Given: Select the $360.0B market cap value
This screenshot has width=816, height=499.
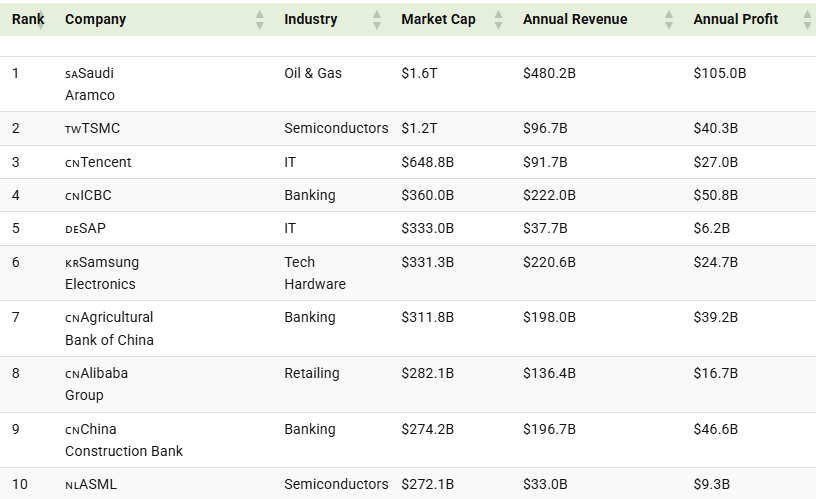Looking at the screenshot, I should 428,196.
